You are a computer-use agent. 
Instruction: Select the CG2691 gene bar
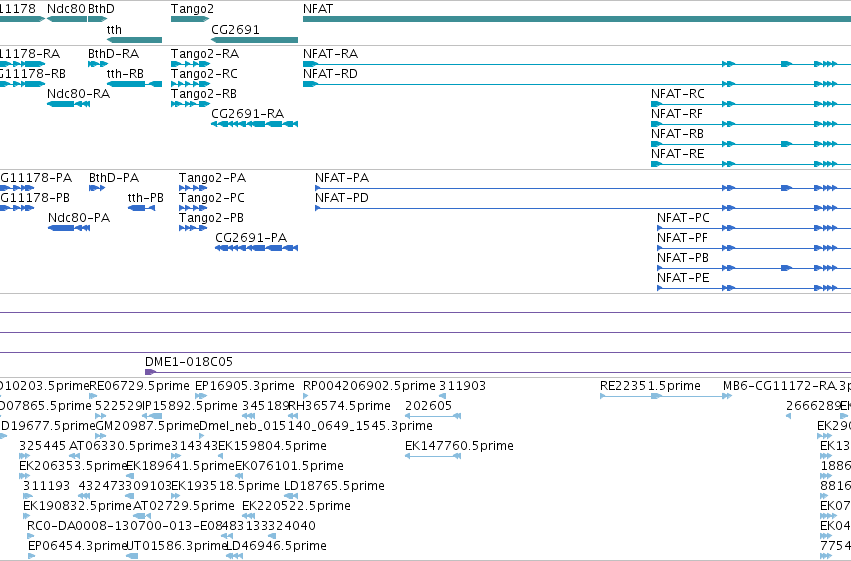255,40
